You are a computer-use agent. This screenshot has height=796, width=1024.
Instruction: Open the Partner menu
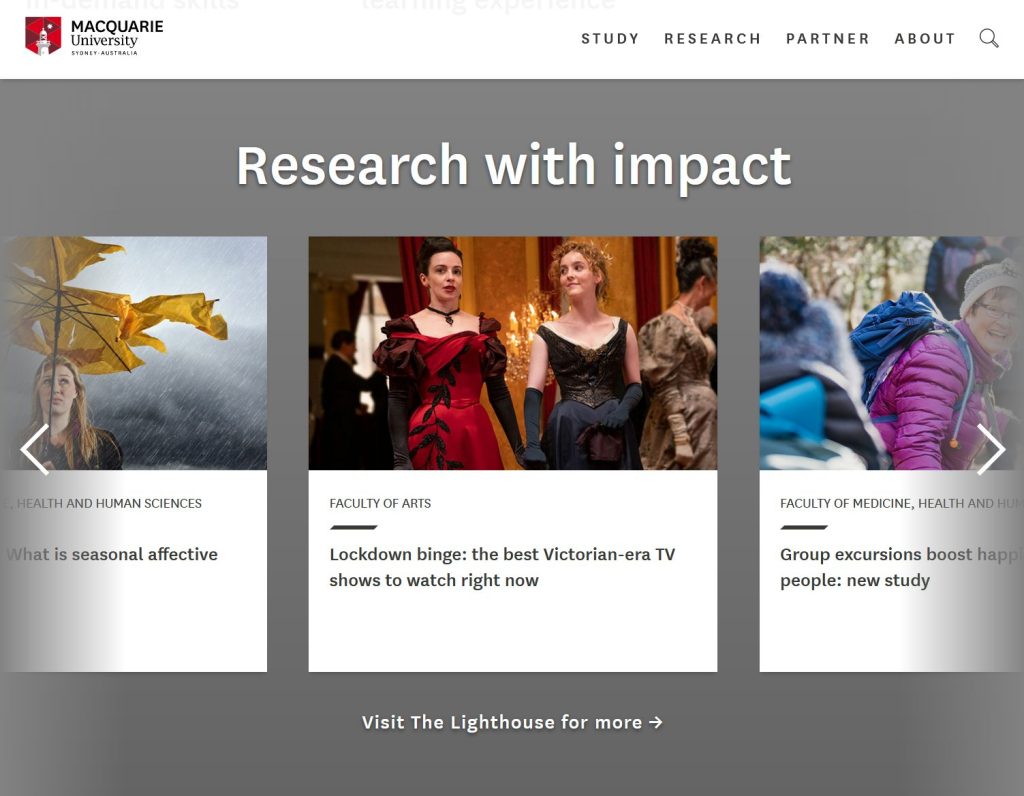[x=827, y=39]
